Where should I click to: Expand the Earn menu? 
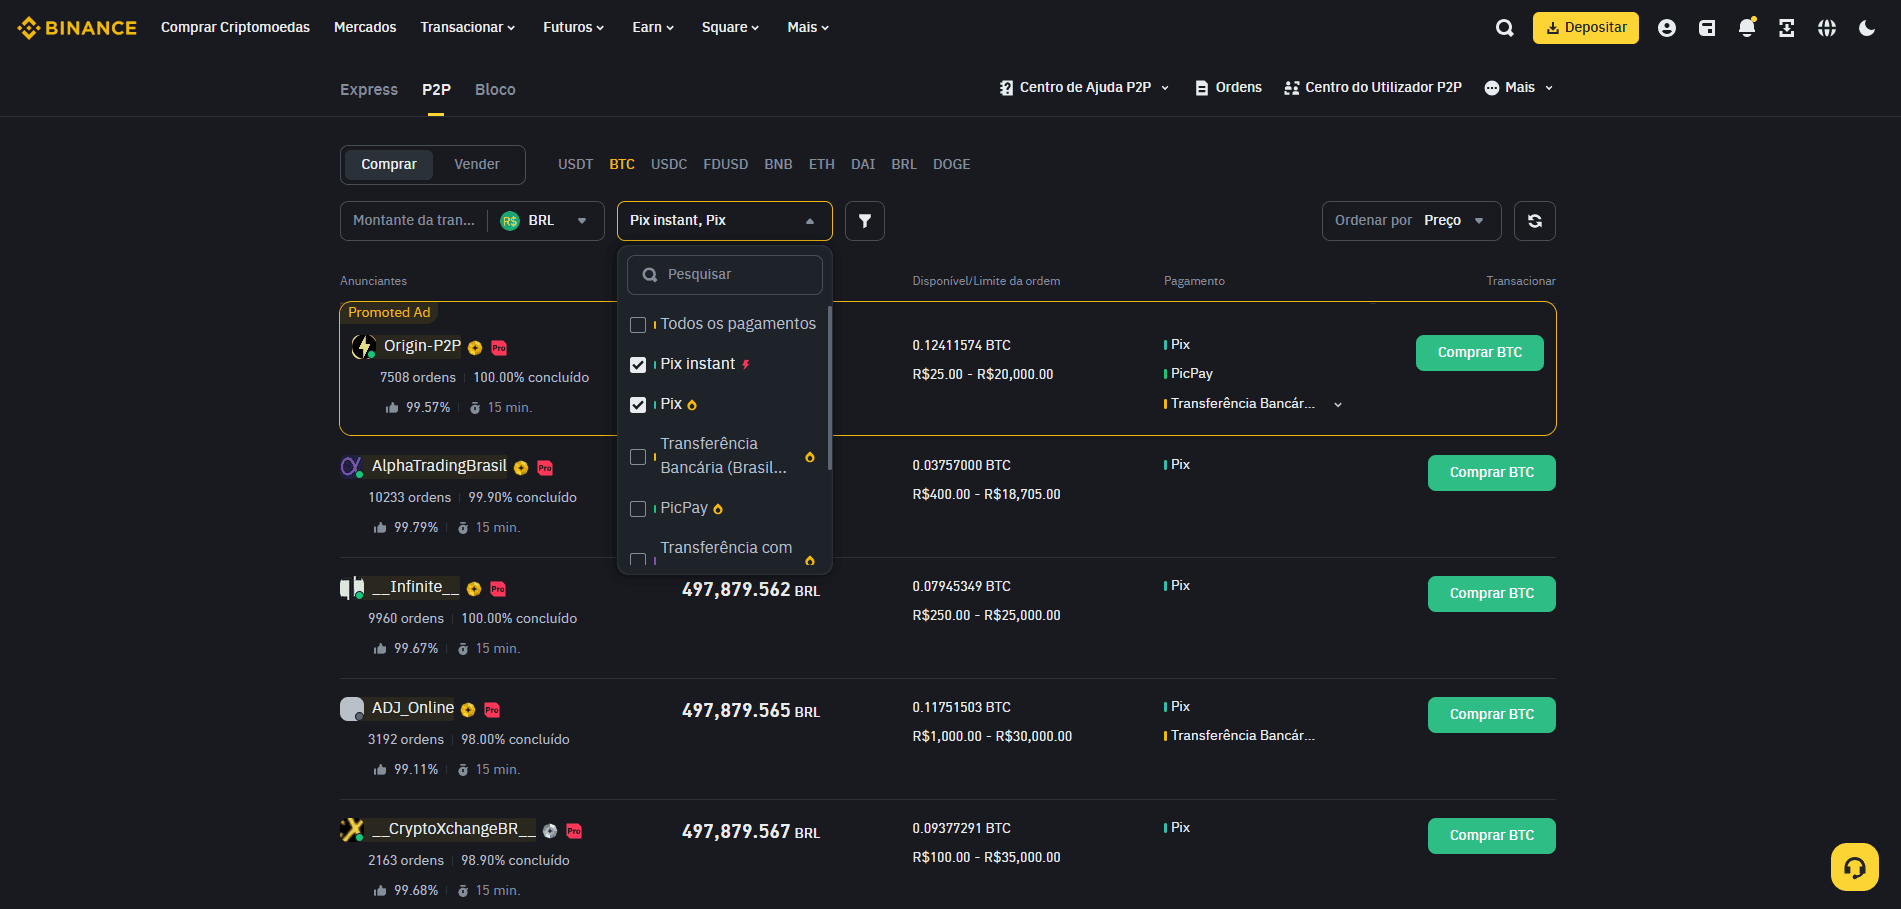click(653, 28)
